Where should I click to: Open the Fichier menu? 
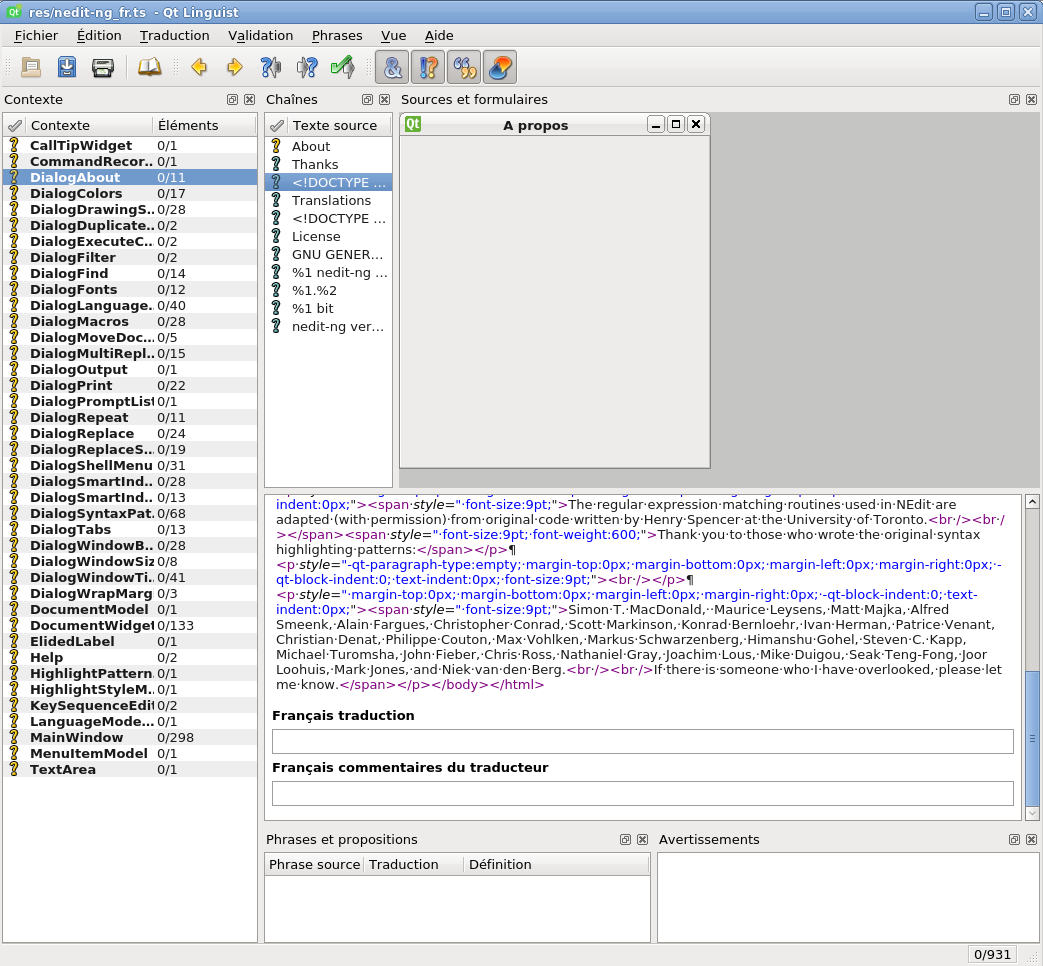[36, 36]
